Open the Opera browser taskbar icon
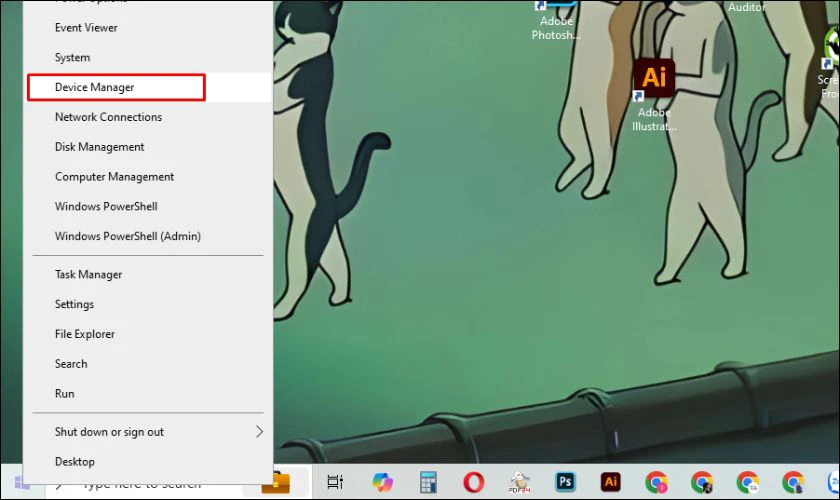Screen dimensions: 840x500 point(474,482)
